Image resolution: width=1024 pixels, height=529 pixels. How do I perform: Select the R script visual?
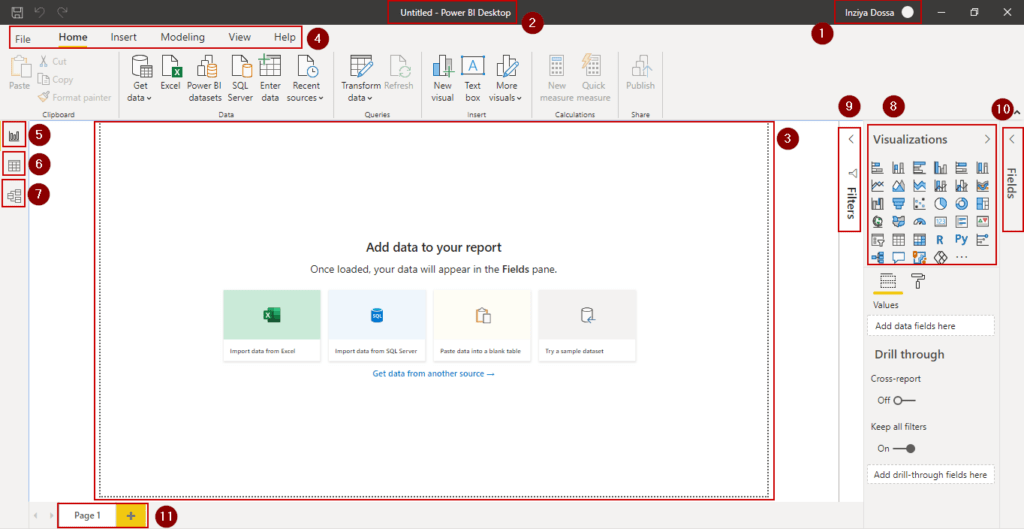coord(940,240)
